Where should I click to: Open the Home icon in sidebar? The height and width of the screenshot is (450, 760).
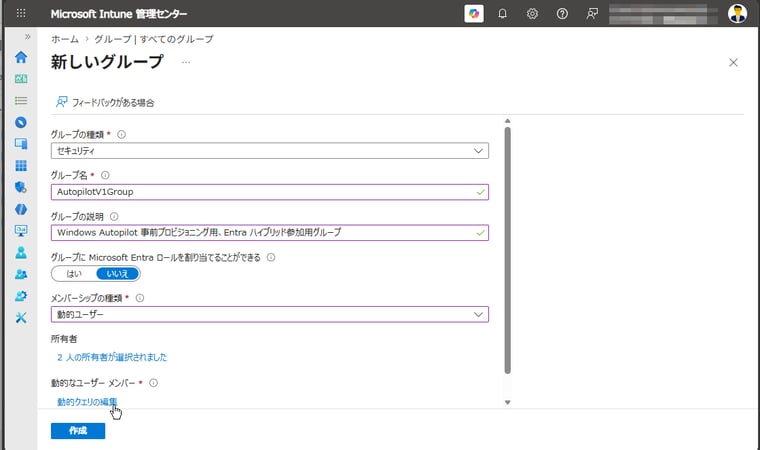tap(21, 57)
